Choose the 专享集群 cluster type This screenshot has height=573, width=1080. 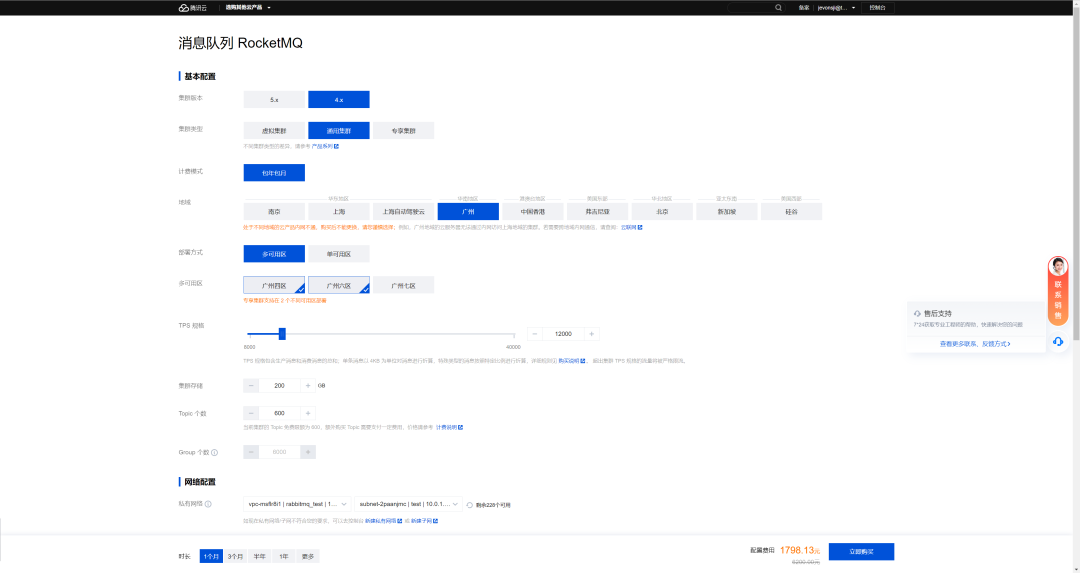point(404,130)
